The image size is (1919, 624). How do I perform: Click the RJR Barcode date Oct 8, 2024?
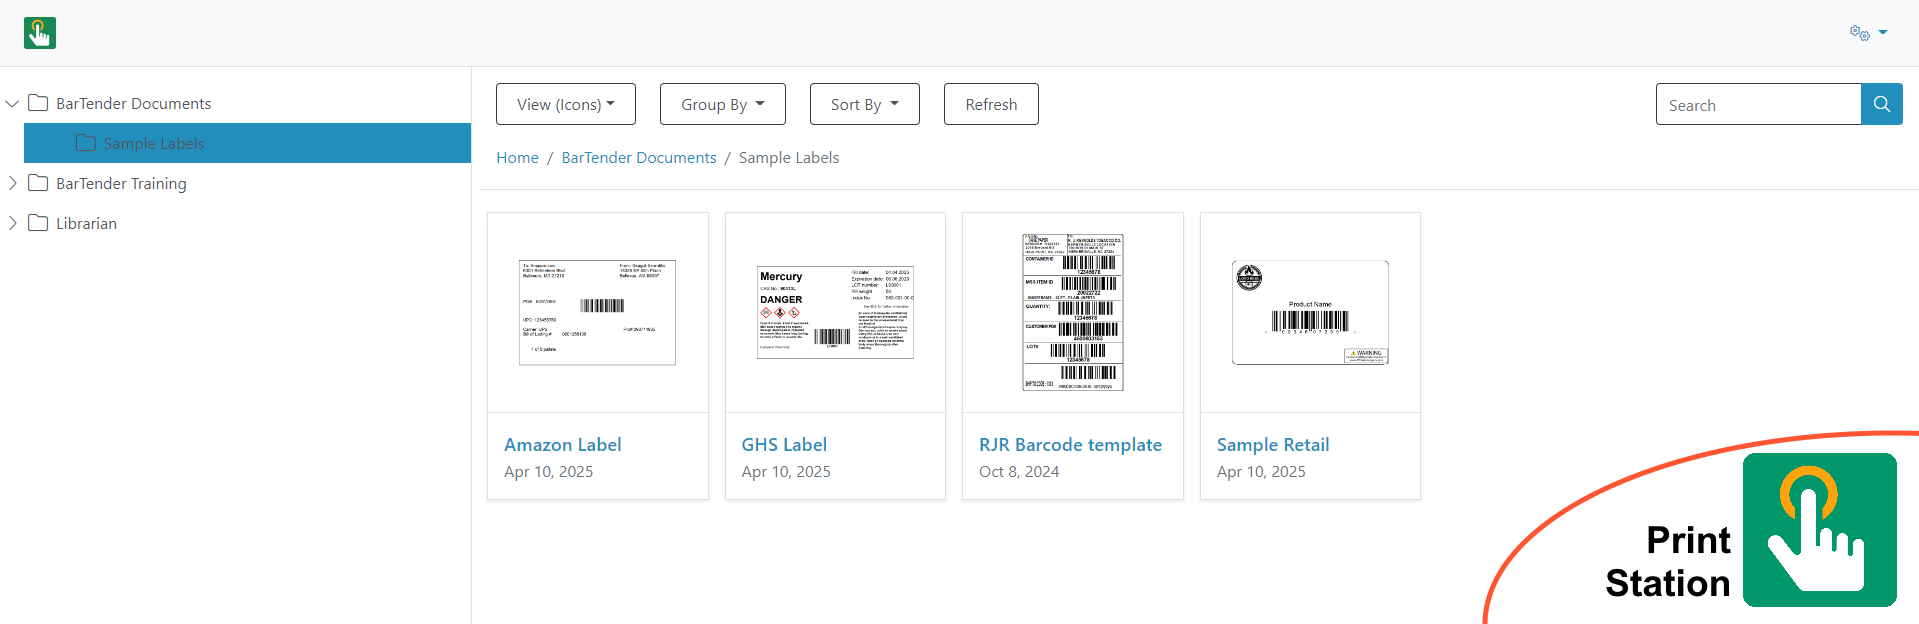click(1019, 472)
